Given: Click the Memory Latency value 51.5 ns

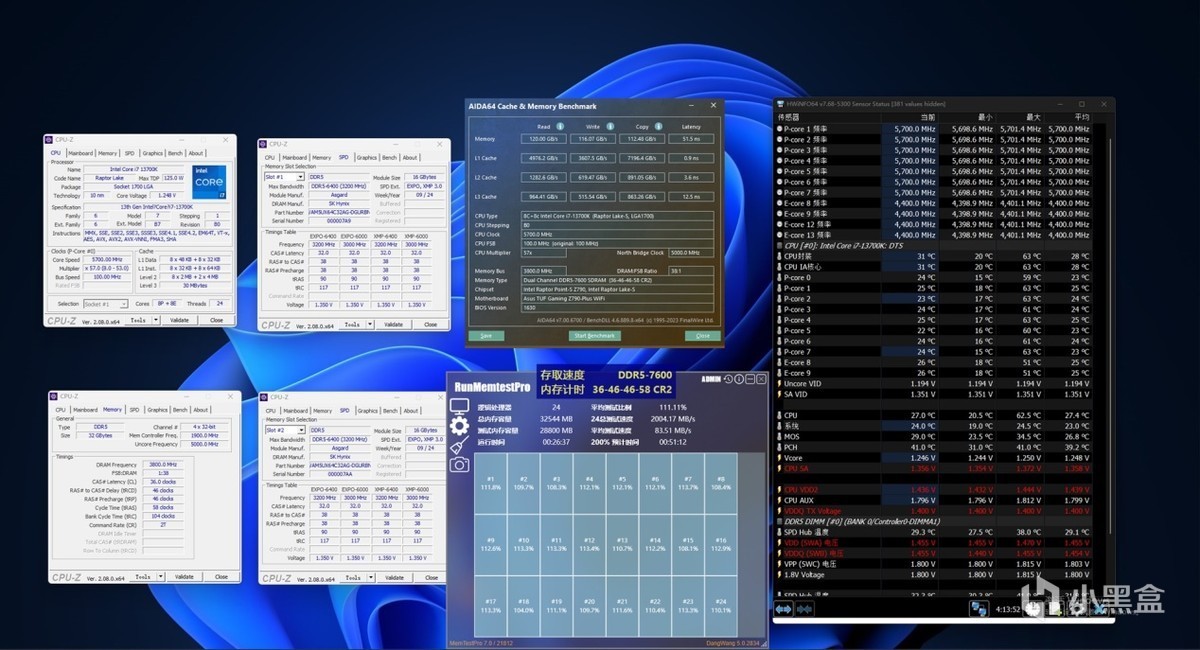Looking at the screenshot, I should point(691,139).
